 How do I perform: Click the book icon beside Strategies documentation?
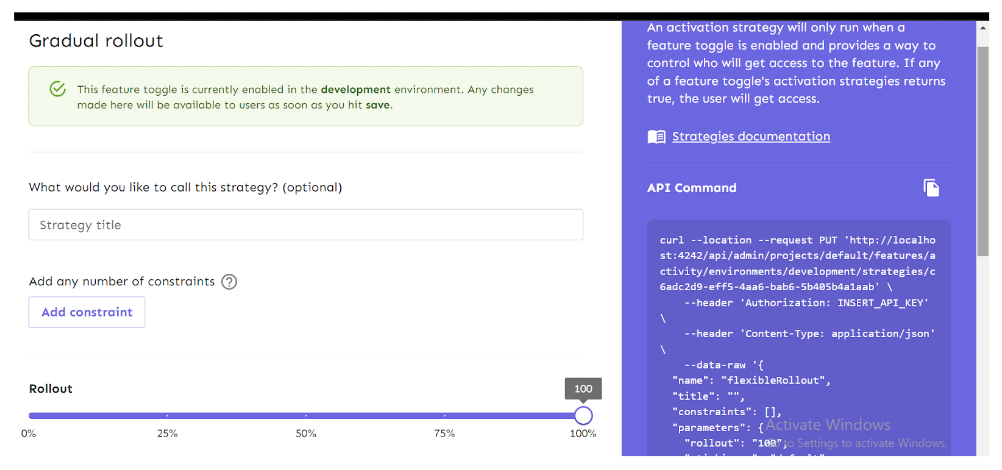point(656,137)
